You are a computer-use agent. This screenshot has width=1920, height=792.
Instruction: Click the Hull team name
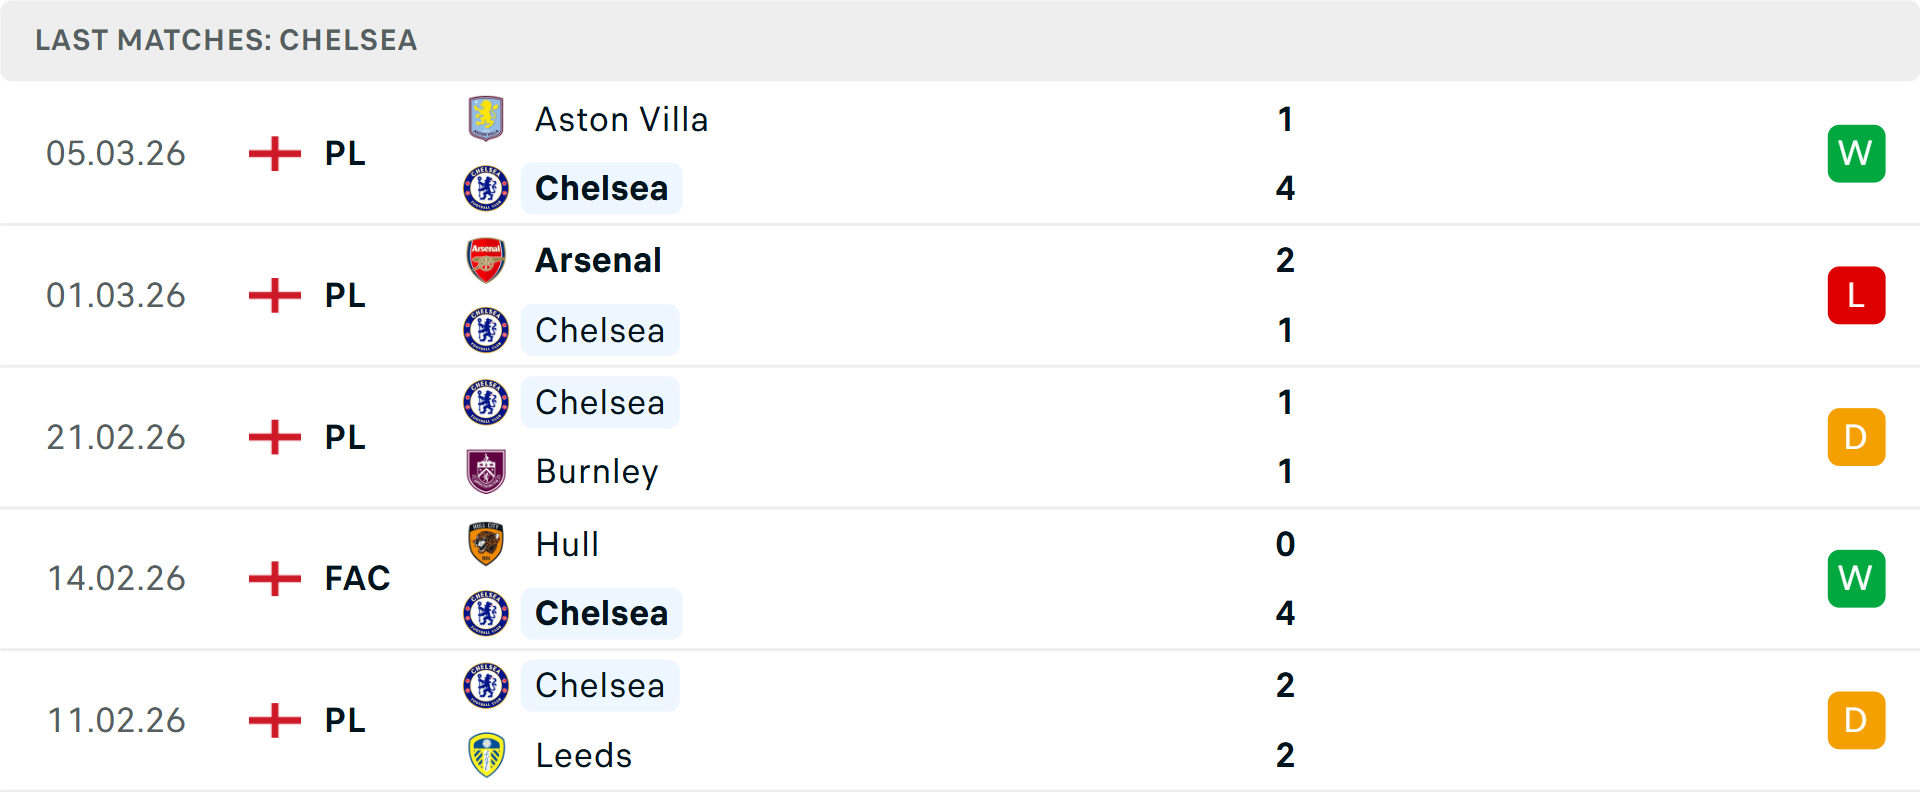[x=567, y=544]
